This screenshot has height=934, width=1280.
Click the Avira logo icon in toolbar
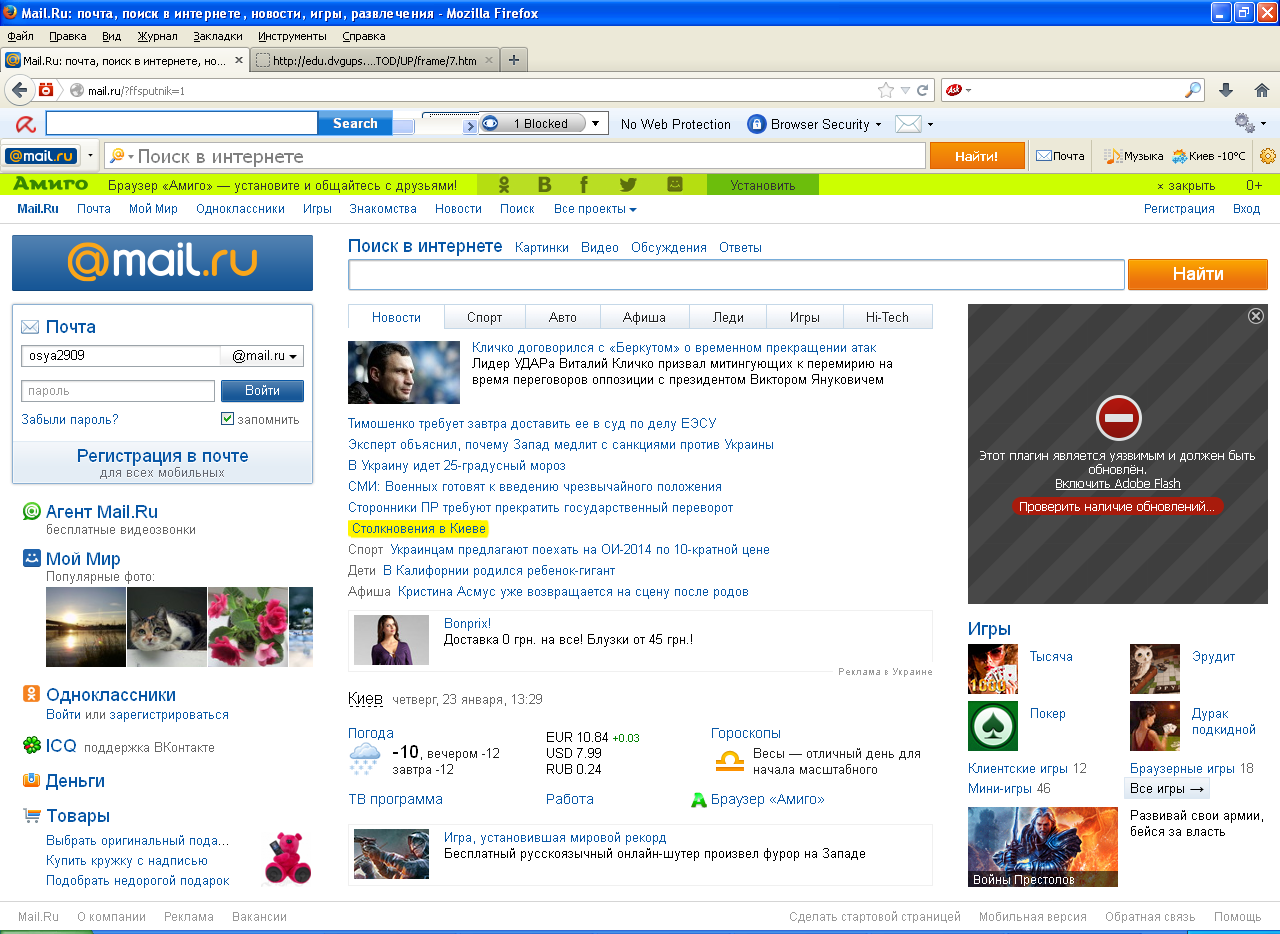(25, 124)
